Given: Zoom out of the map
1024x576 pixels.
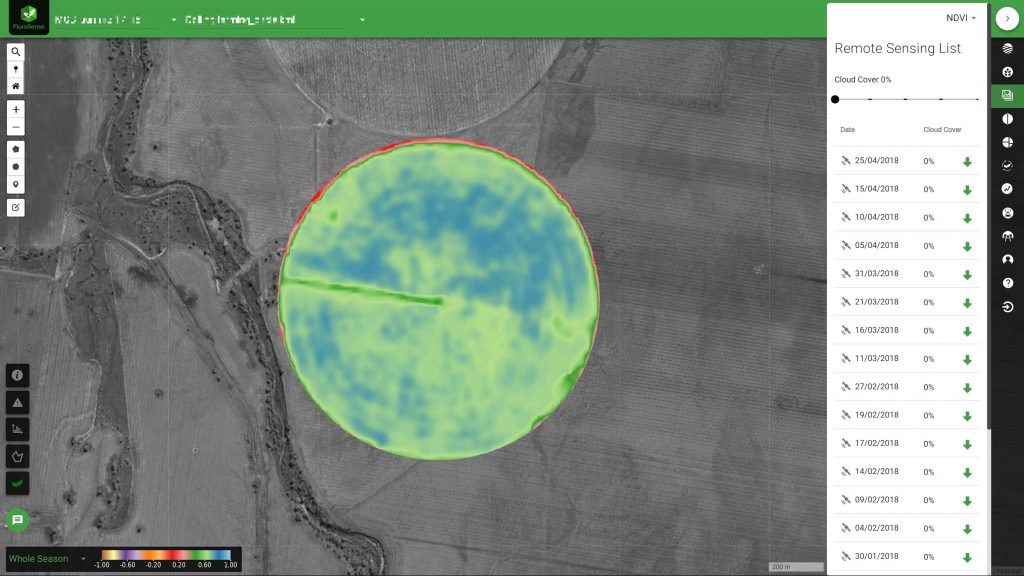Looking at the screenshot, I should [x=16, y=127].
